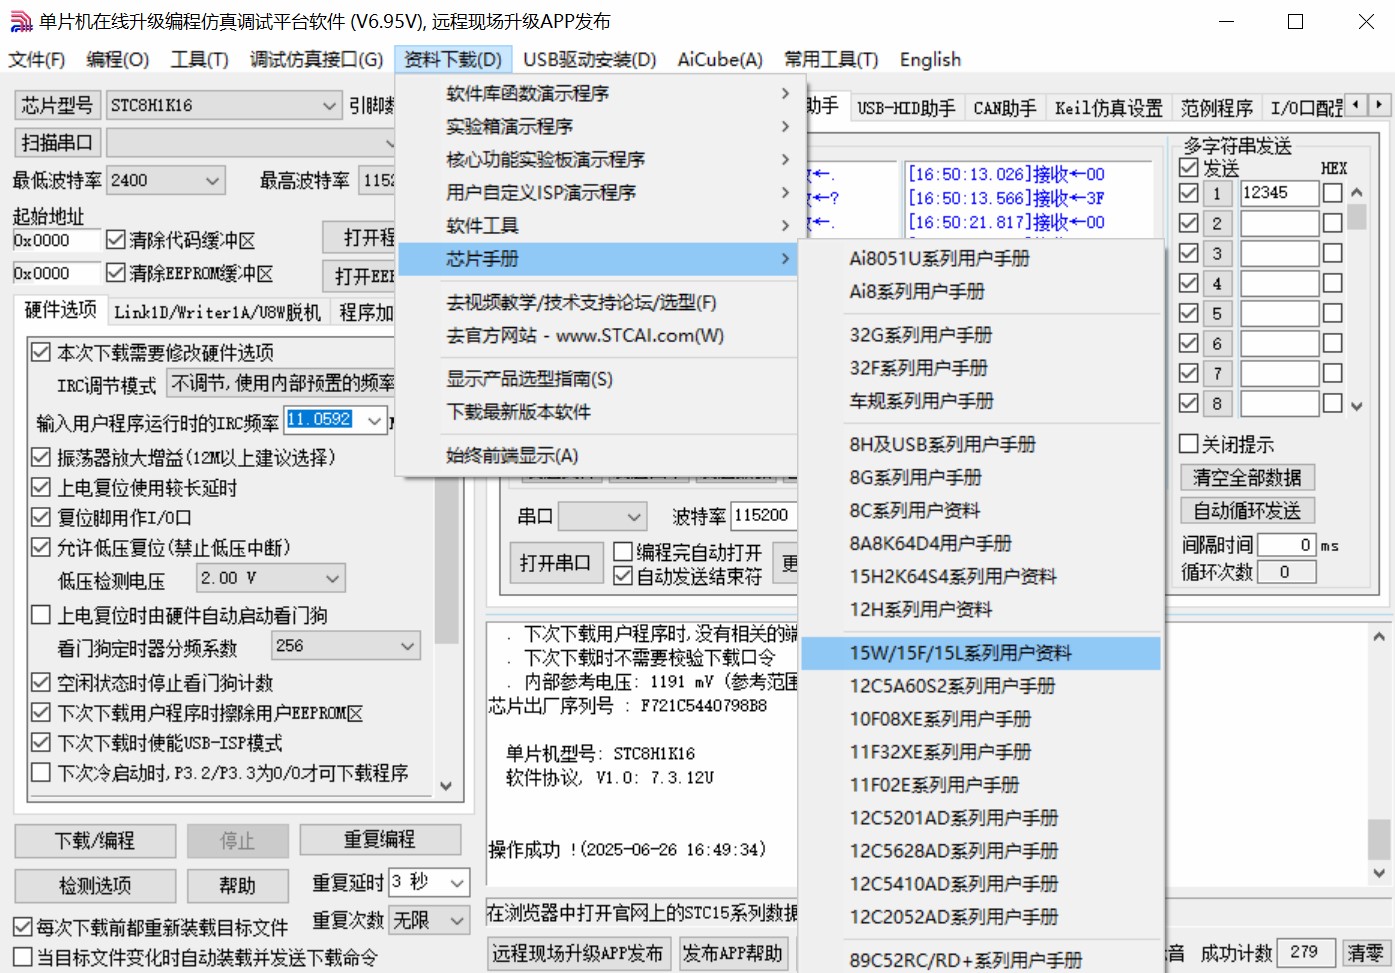
Task: Open 低压检测电压 2.00 V dropdown
Action: 270,578
